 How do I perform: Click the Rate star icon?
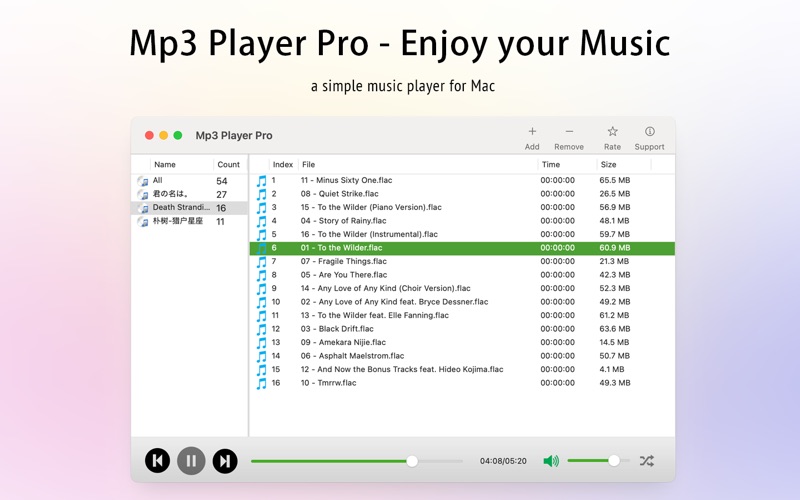[x=612, y=132]
